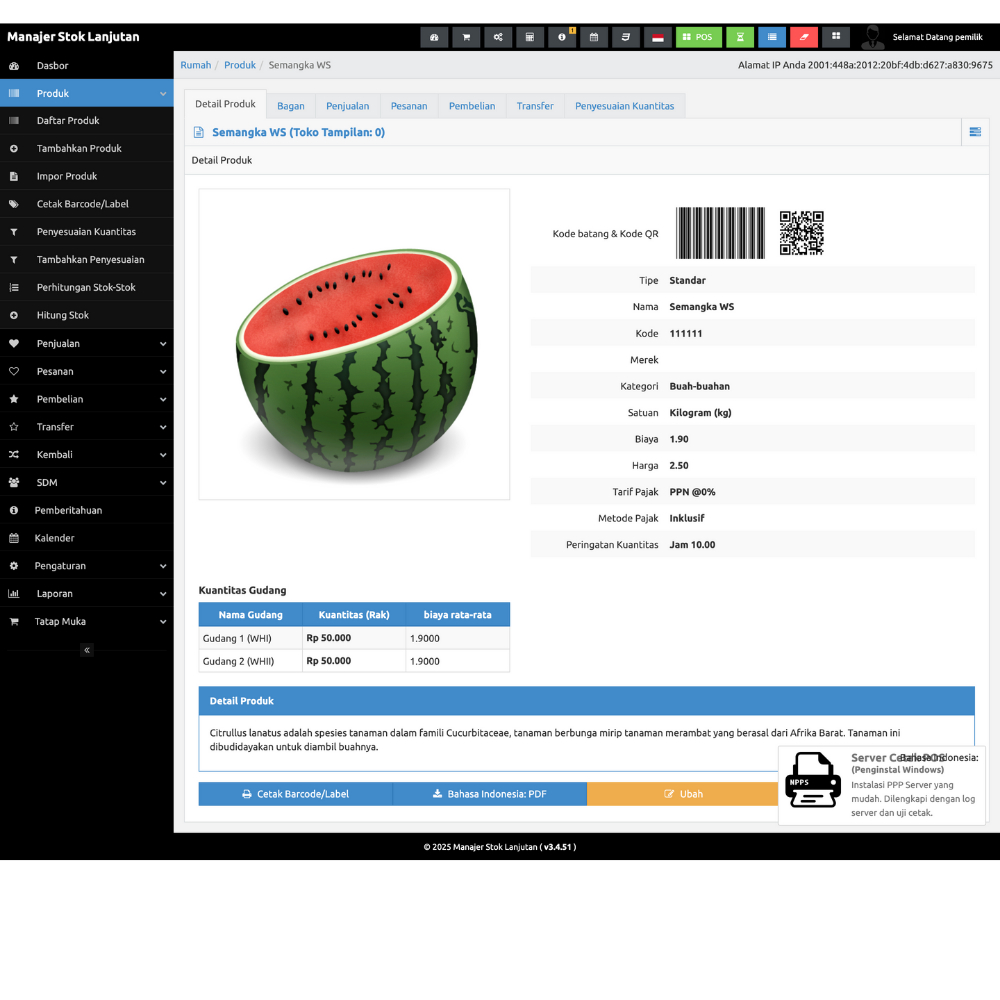Click the Cetak Barcode/Label button
This screenshot has height=1000, width=1000.
(295, 794)
